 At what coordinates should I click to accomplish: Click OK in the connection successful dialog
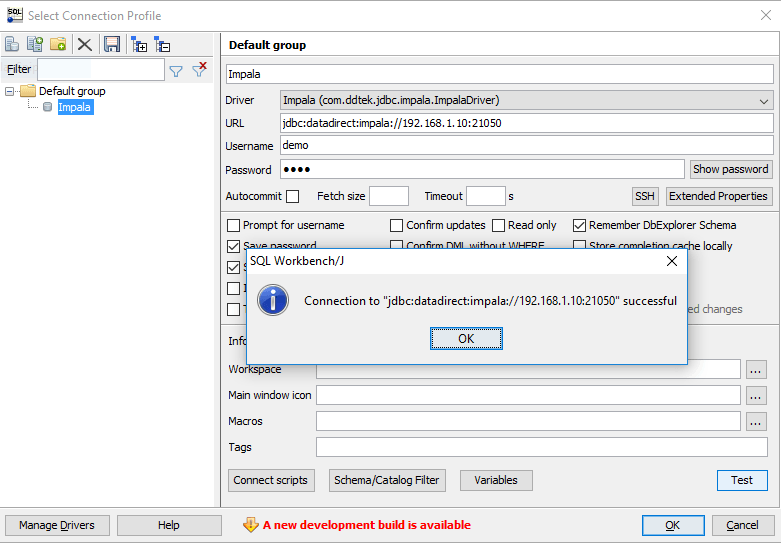466,339
